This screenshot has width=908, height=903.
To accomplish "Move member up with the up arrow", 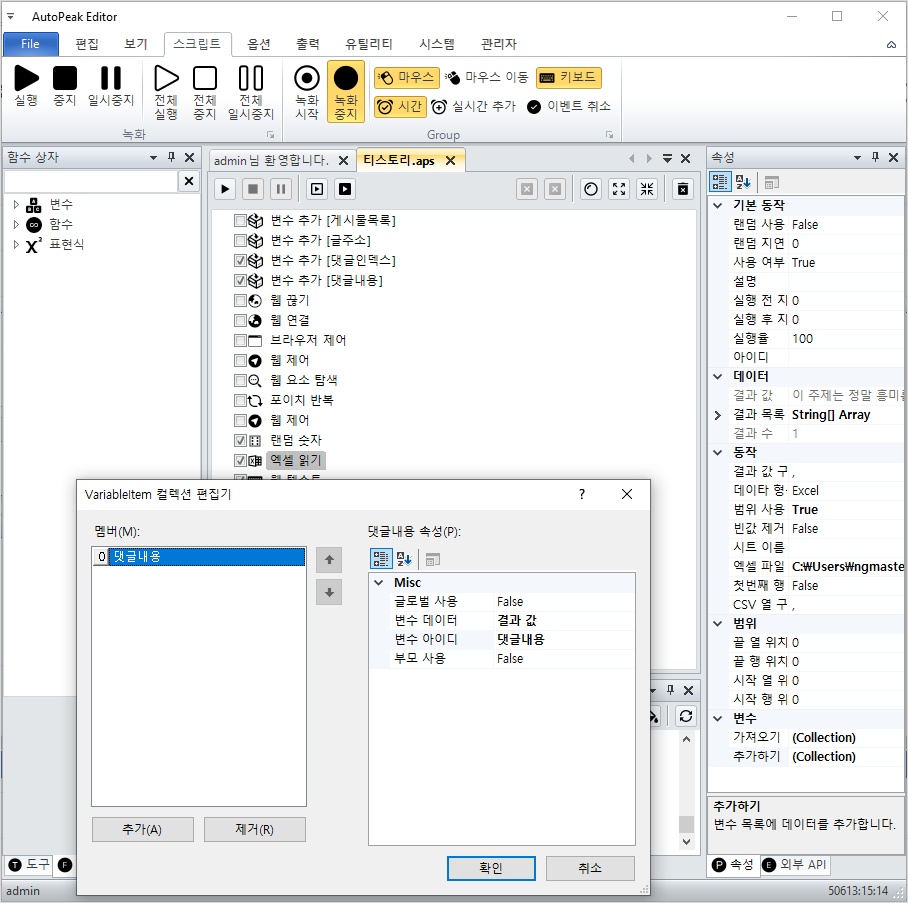I will pyautogui.click(x=329, y=560).
